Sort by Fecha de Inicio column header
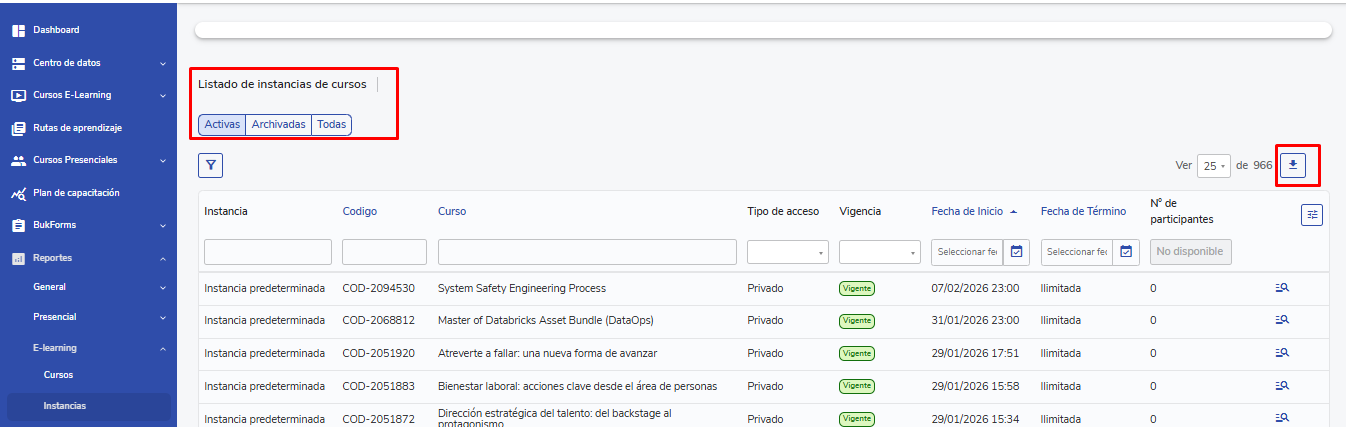The width and height of the screenshot is (1346, 427). tap(967, 211)
